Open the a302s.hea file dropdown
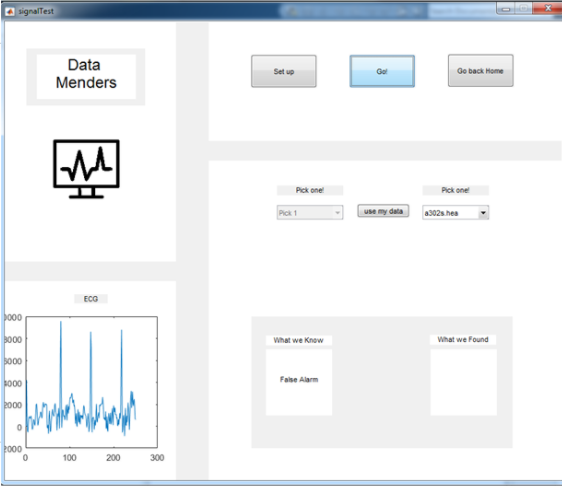562x486 pixels. coord(455,213)
